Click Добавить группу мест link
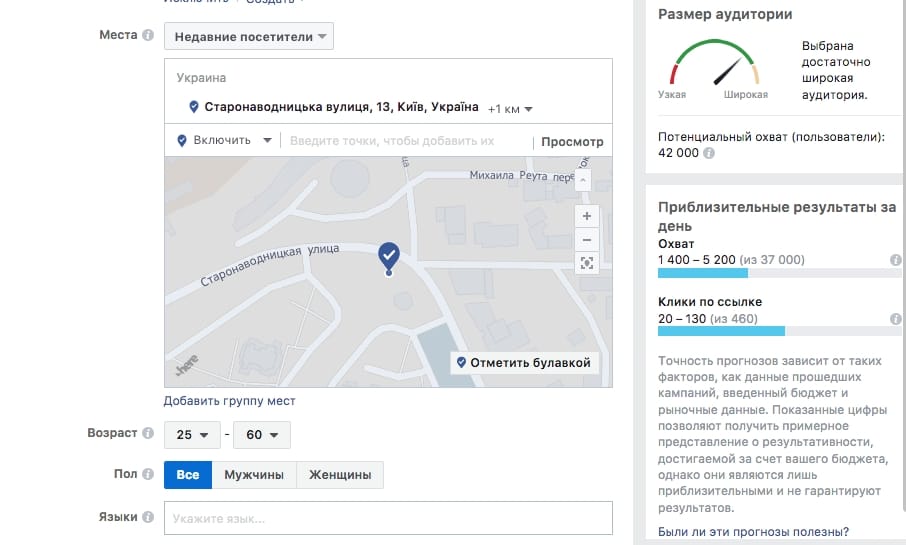 point(229,401)
